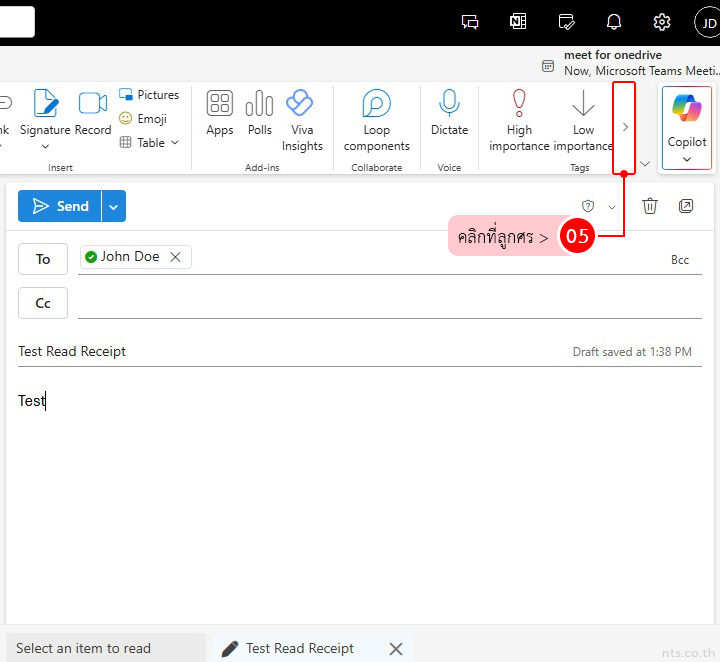The height and width of the screenshot is (662, 720).
Task: Mark message as Low importance
Action: click(x=583, y=120)
